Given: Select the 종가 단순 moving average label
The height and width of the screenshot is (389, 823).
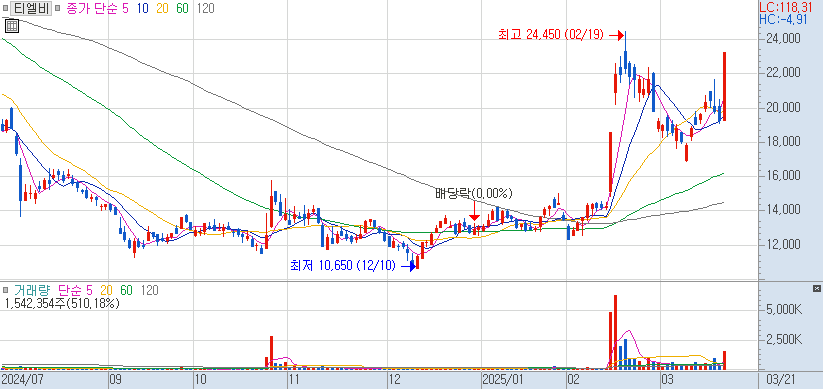Looking at the screenshot, I should (92, 8).
